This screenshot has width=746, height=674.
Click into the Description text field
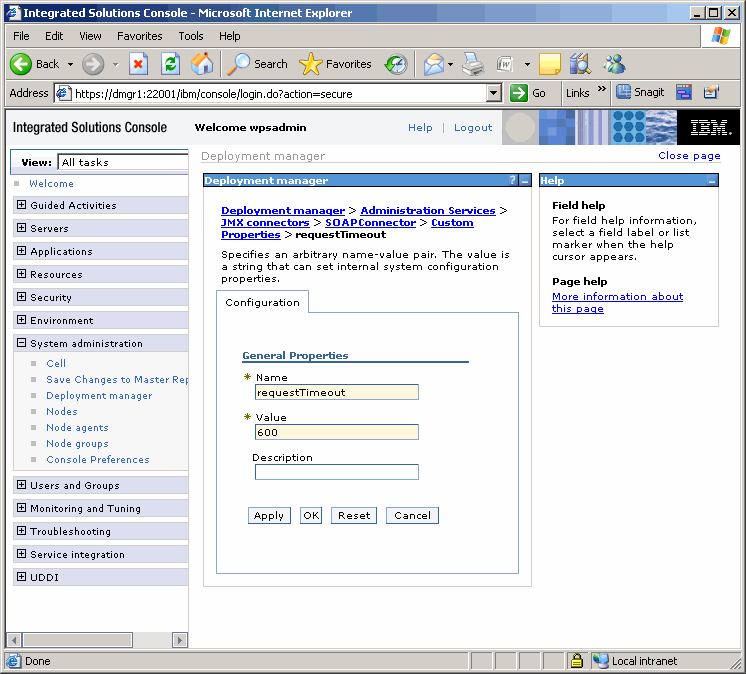point(336,472)
